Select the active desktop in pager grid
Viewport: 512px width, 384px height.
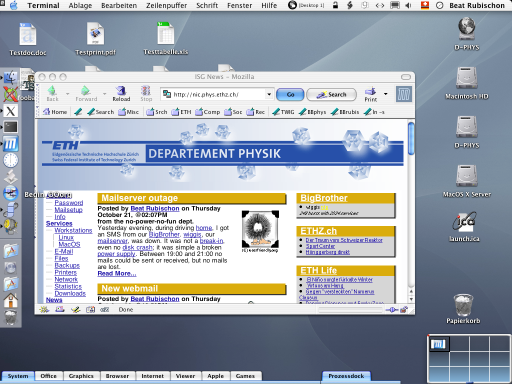(x=439, y=344)
